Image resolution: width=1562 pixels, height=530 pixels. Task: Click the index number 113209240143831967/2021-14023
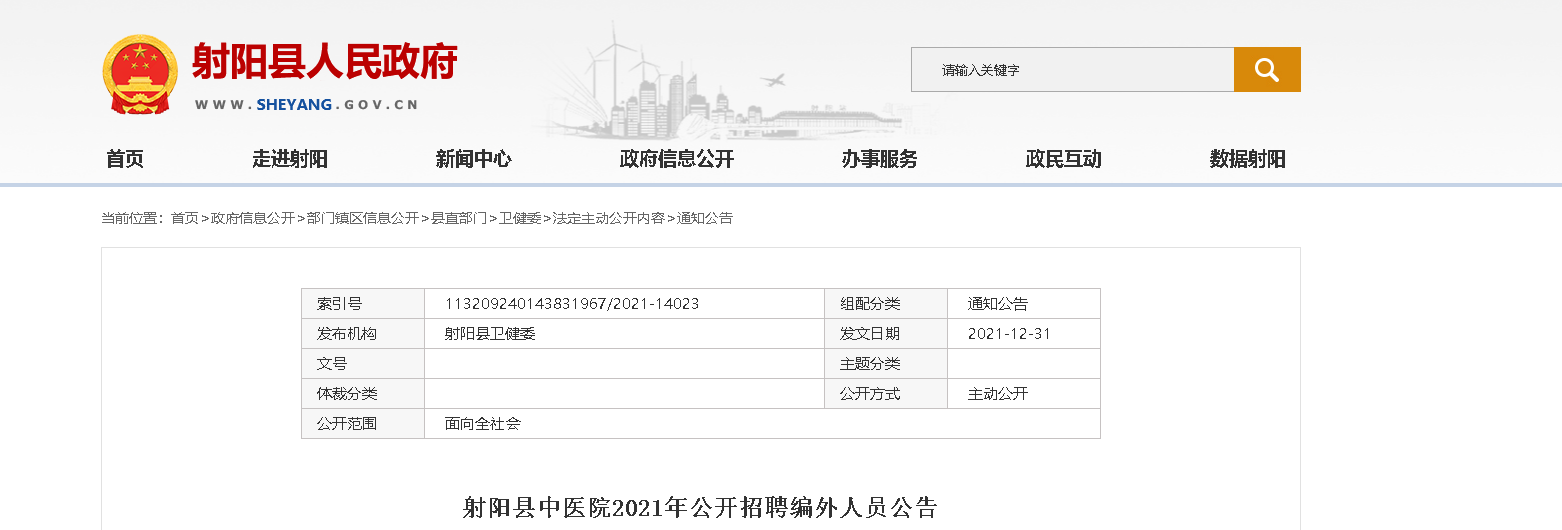pos(571,304)
